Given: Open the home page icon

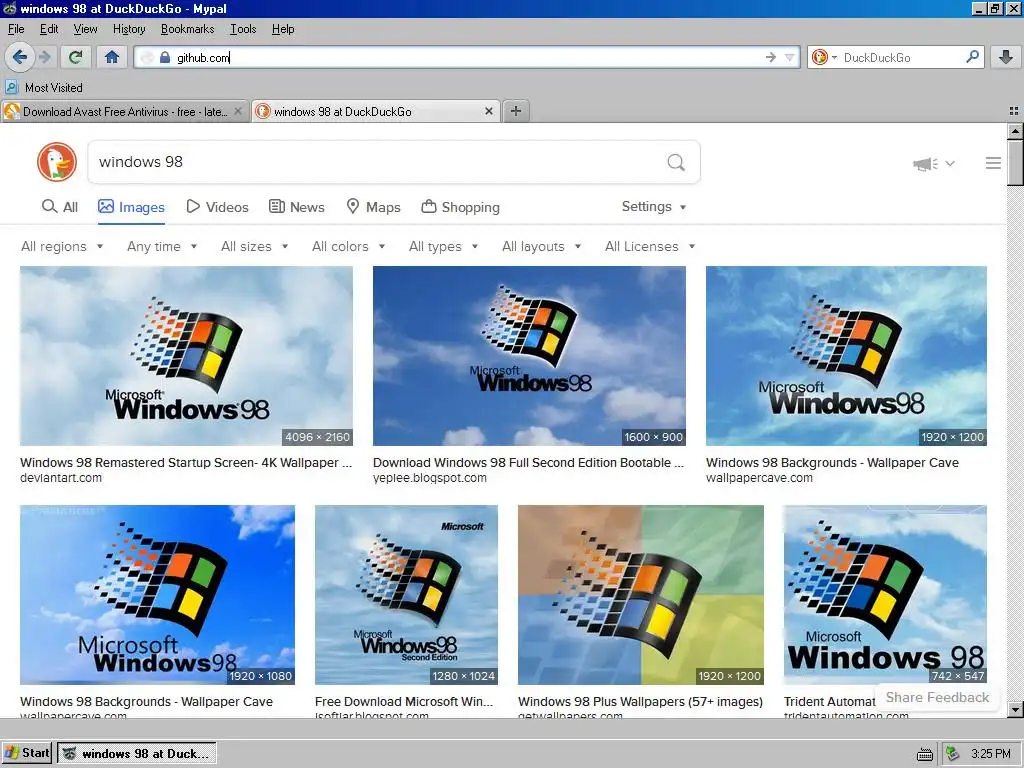Looking at the screenshot, I should [112, 57].
